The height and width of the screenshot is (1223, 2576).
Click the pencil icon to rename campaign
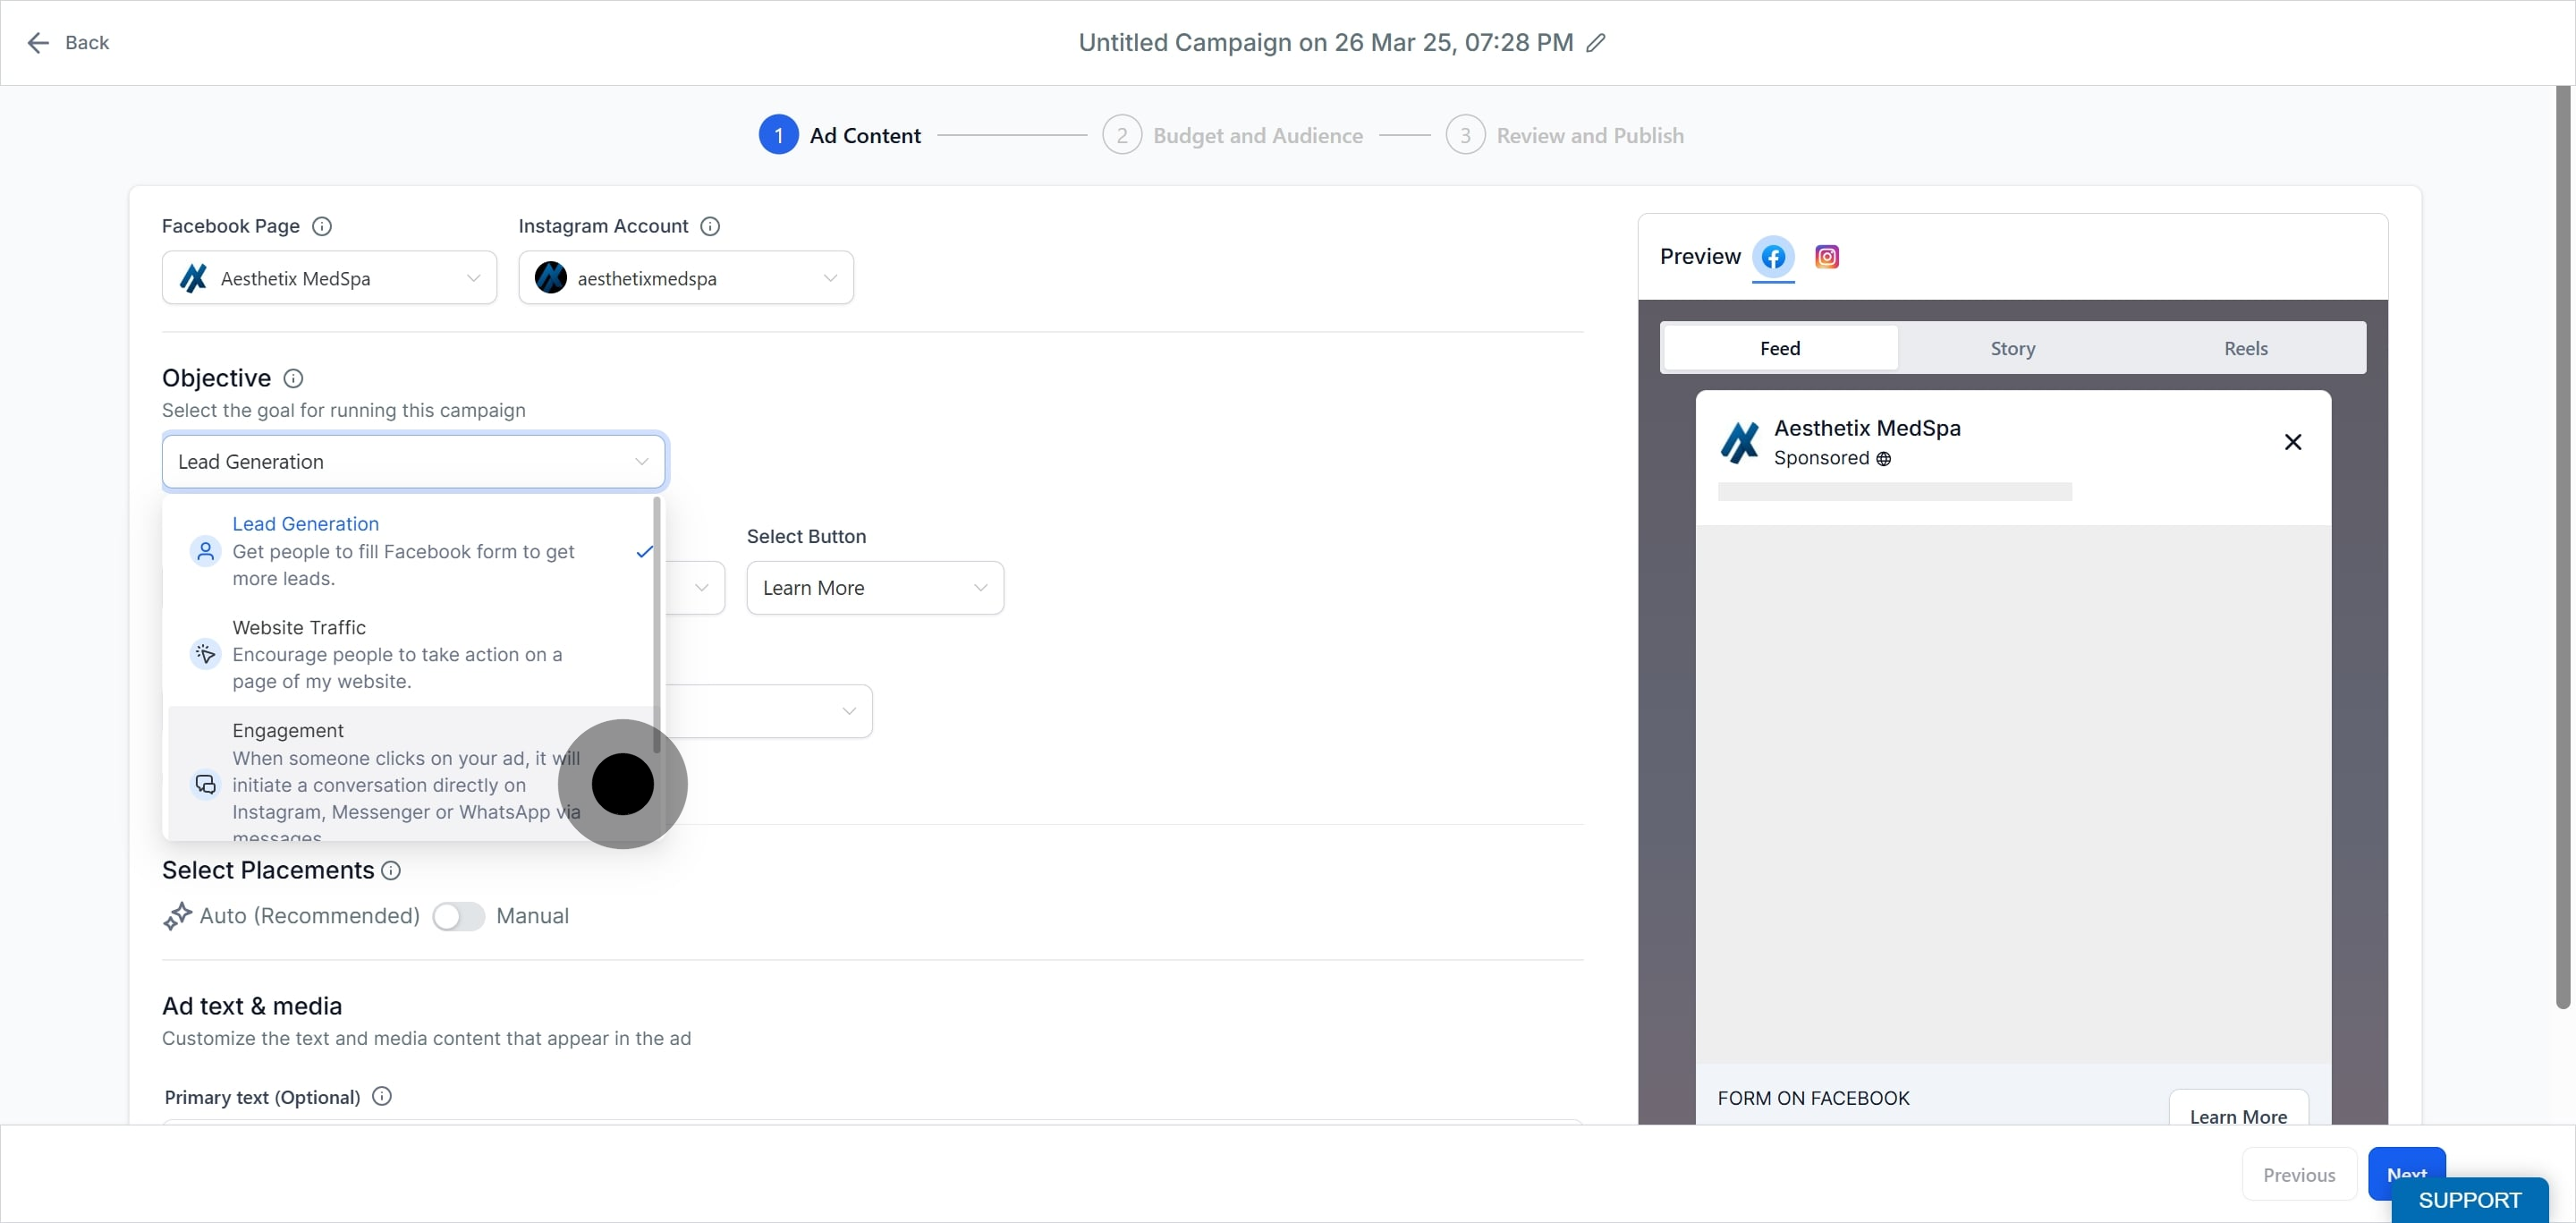click(x=1596, y=42)
